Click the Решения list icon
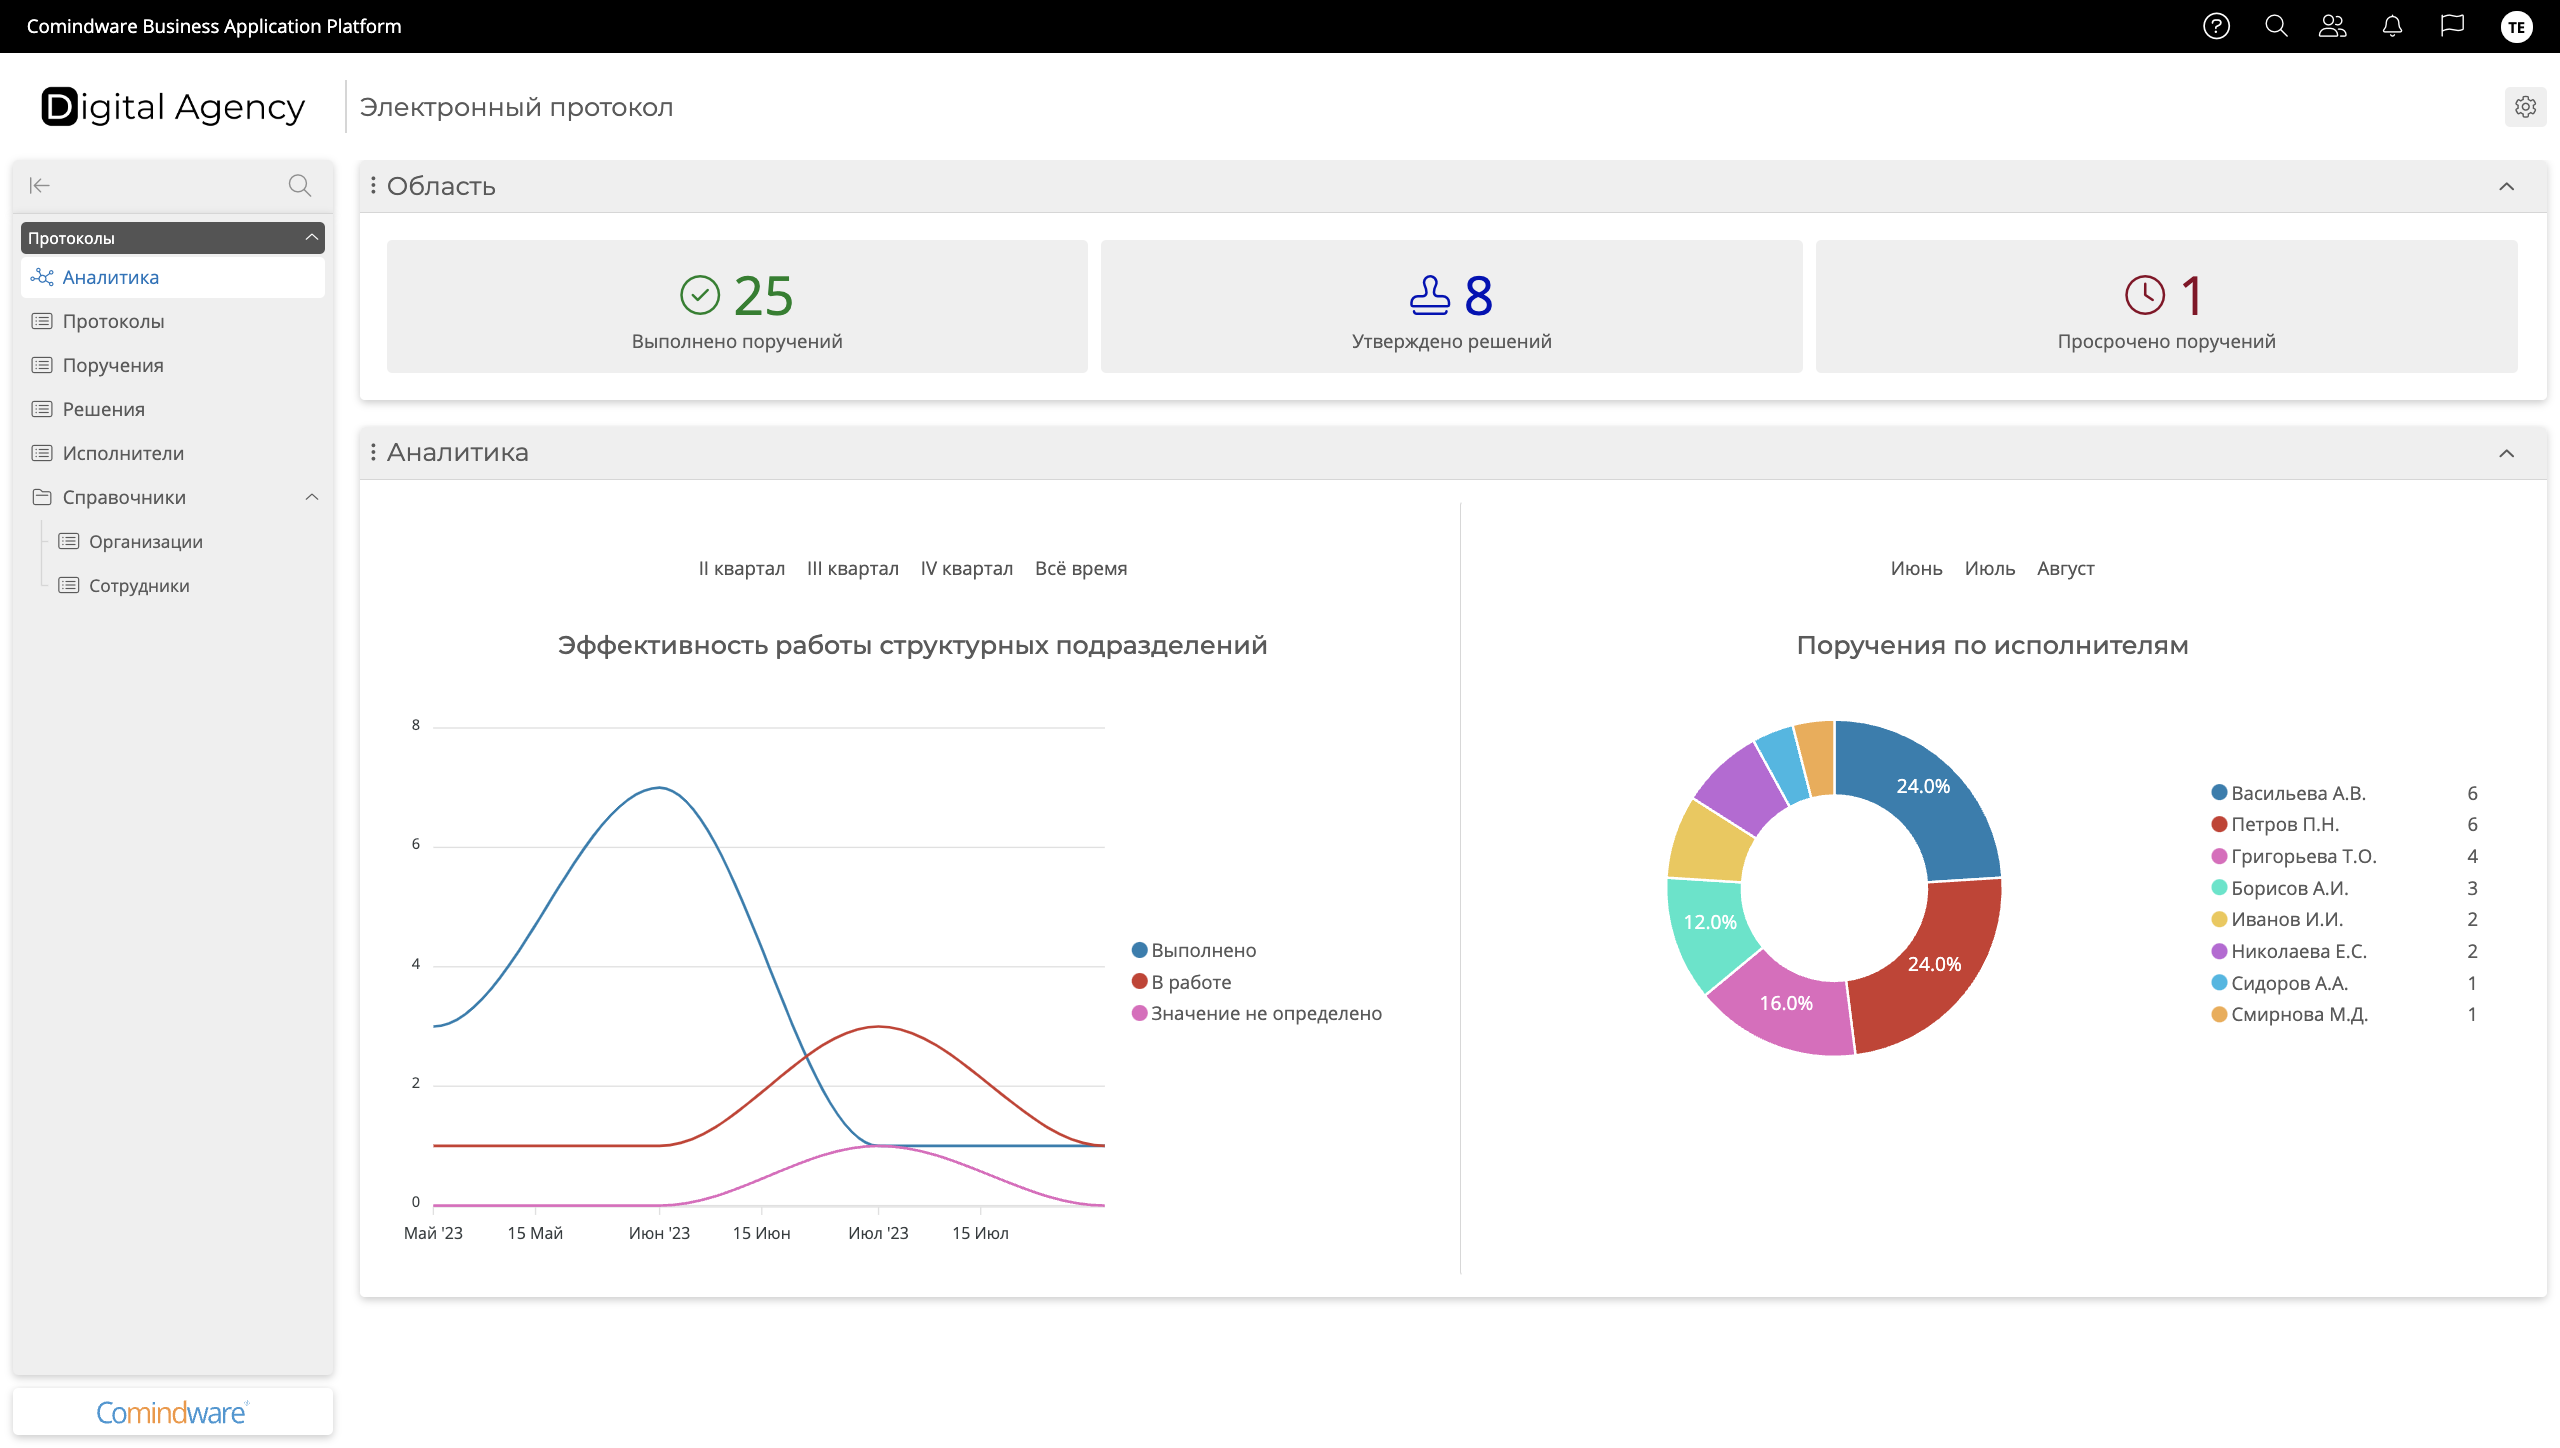Screen dimensions: 2560x1448 [42, 409]
